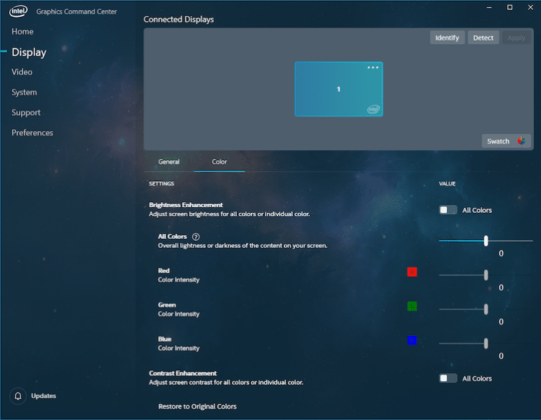Select the display 1 thumbnail
This screenshot has width=541, height=420.
[x=338, y=89]
